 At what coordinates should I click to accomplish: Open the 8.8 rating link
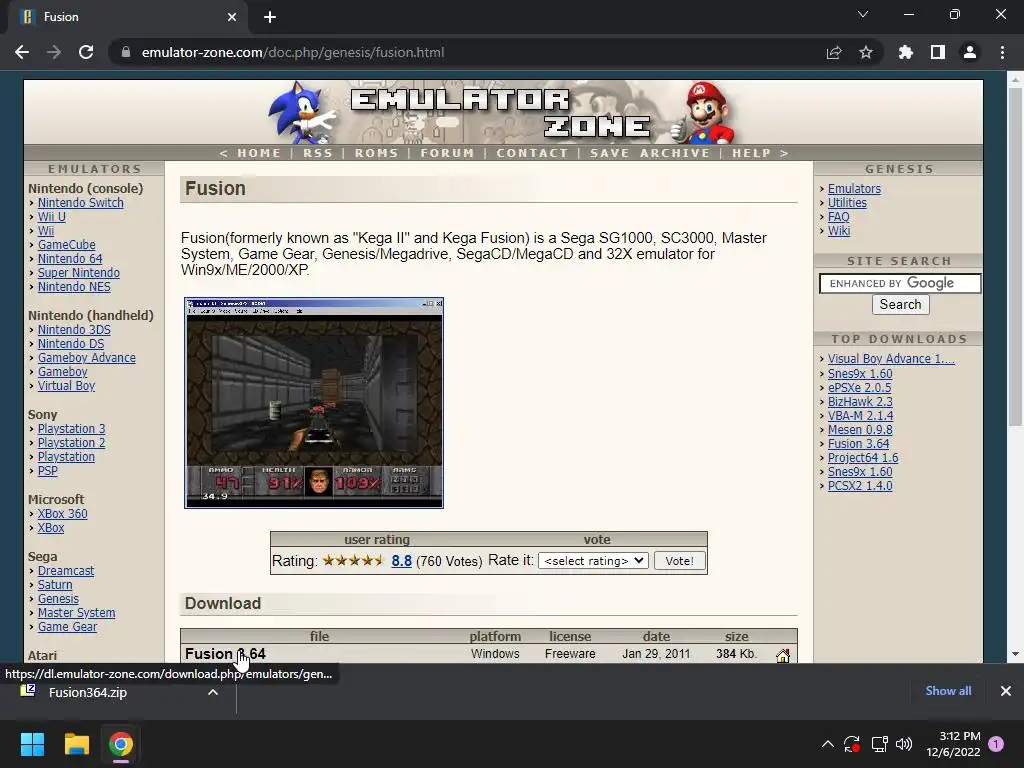pos(402,561)
